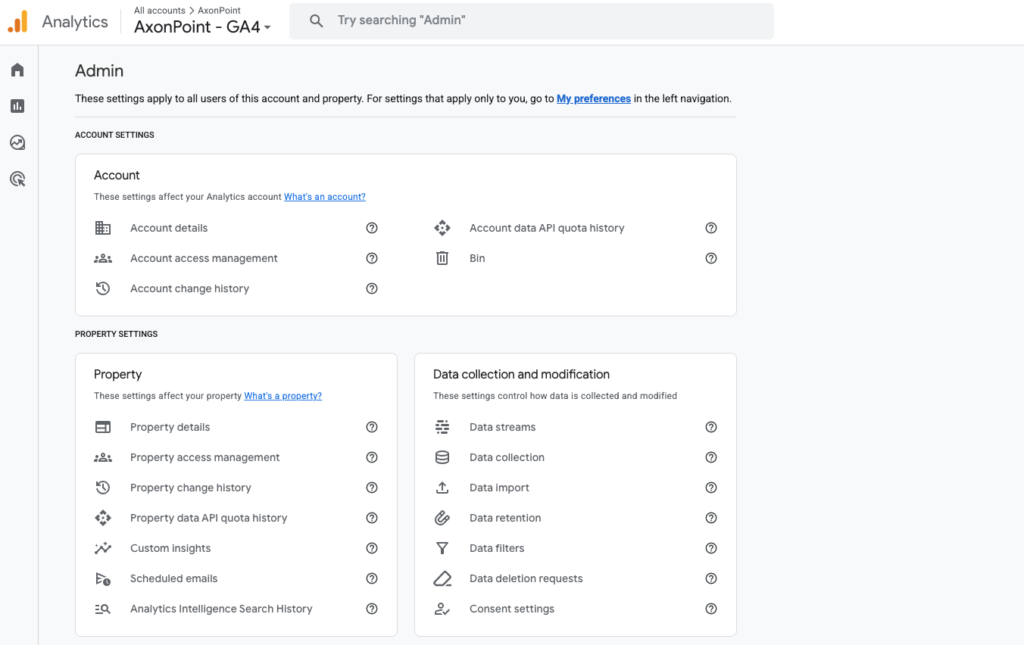Click help icon for Data streams
This screenshot has height=645, width=1024.
pyautogui.click(x=711, y=427)
